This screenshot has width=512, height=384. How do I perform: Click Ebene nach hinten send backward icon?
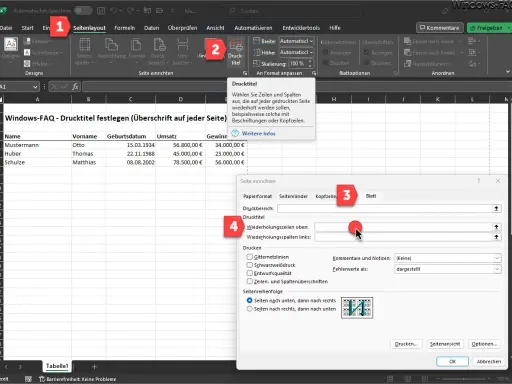coord(407,52)
